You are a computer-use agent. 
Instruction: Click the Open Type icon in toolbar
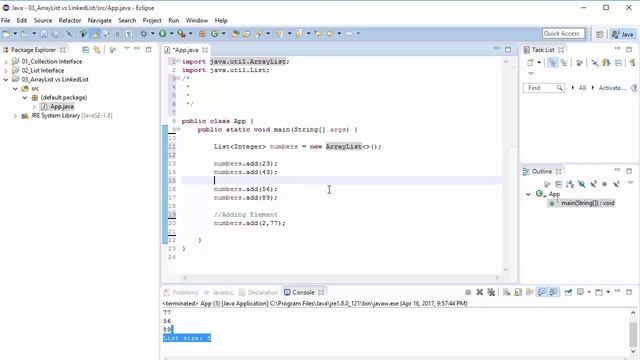(x=235, y=34)
